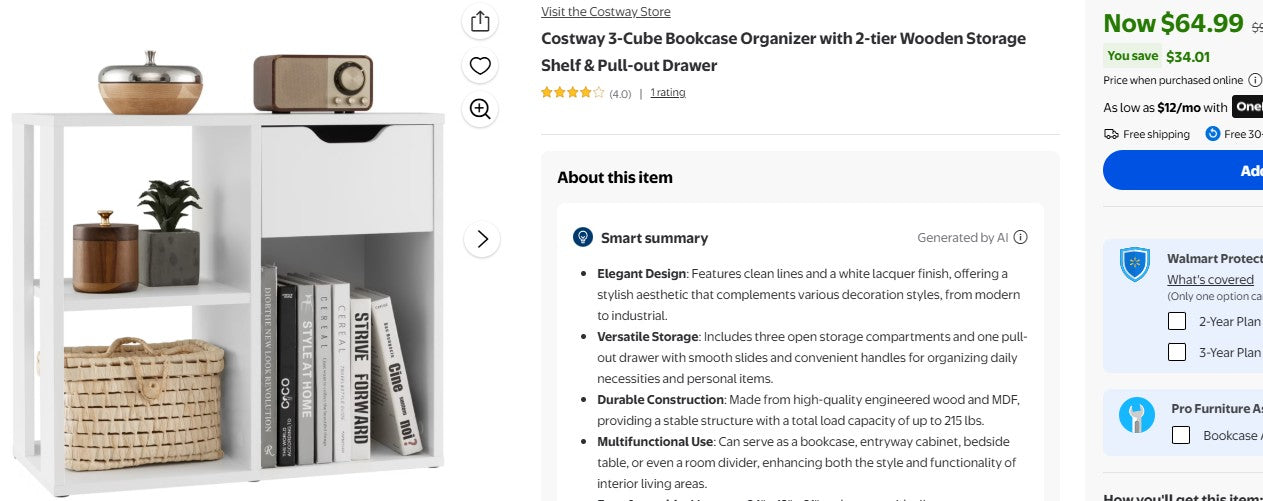
Task: Add item to list with heart icon
Action: click(x=480, y=66)
